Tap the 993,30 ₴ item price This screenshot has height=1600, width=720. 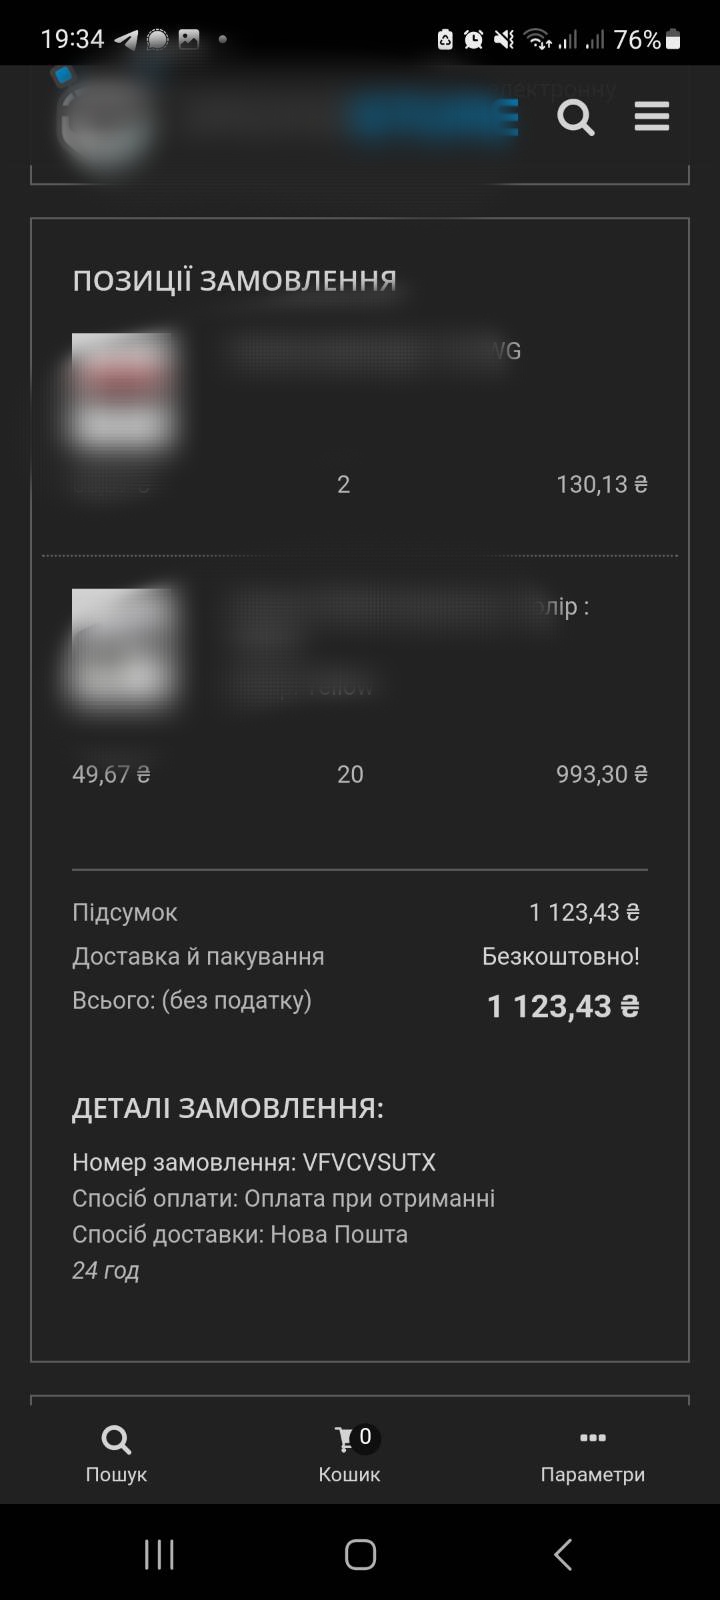coord(601,774)
